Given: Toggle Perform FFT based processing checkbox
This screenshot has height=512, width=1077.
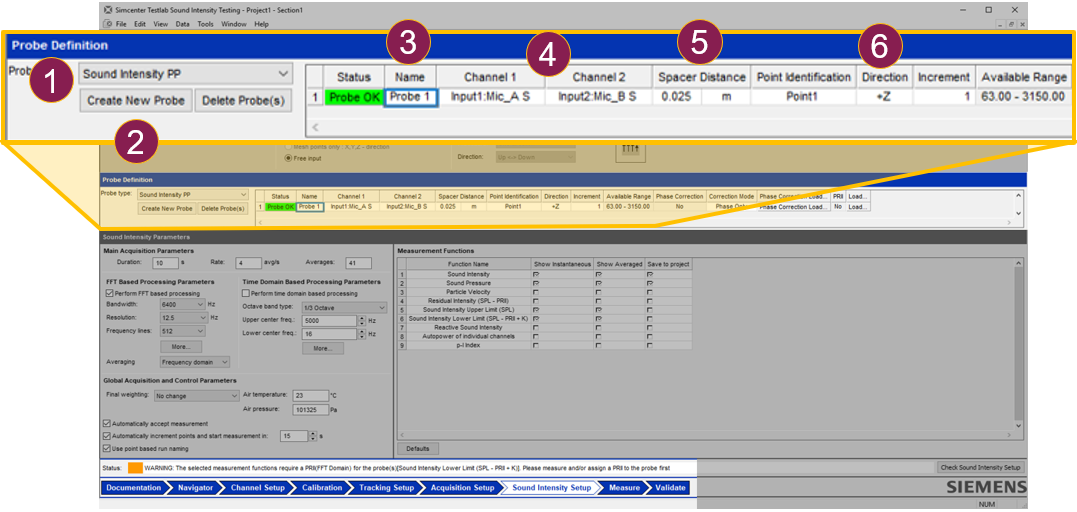Looking at the screenshot, I should point(109,293).
